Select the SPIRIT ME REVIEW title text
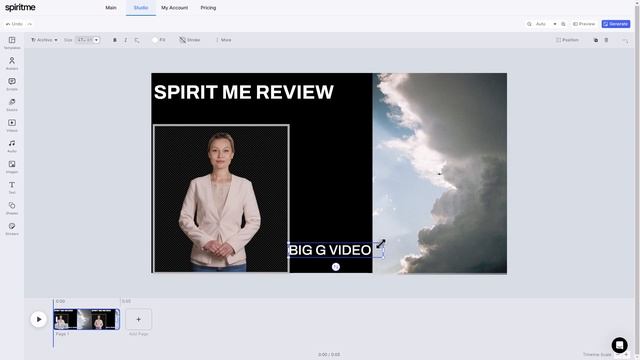The height and width of the screenshot is (360, 640). (244, 92)
